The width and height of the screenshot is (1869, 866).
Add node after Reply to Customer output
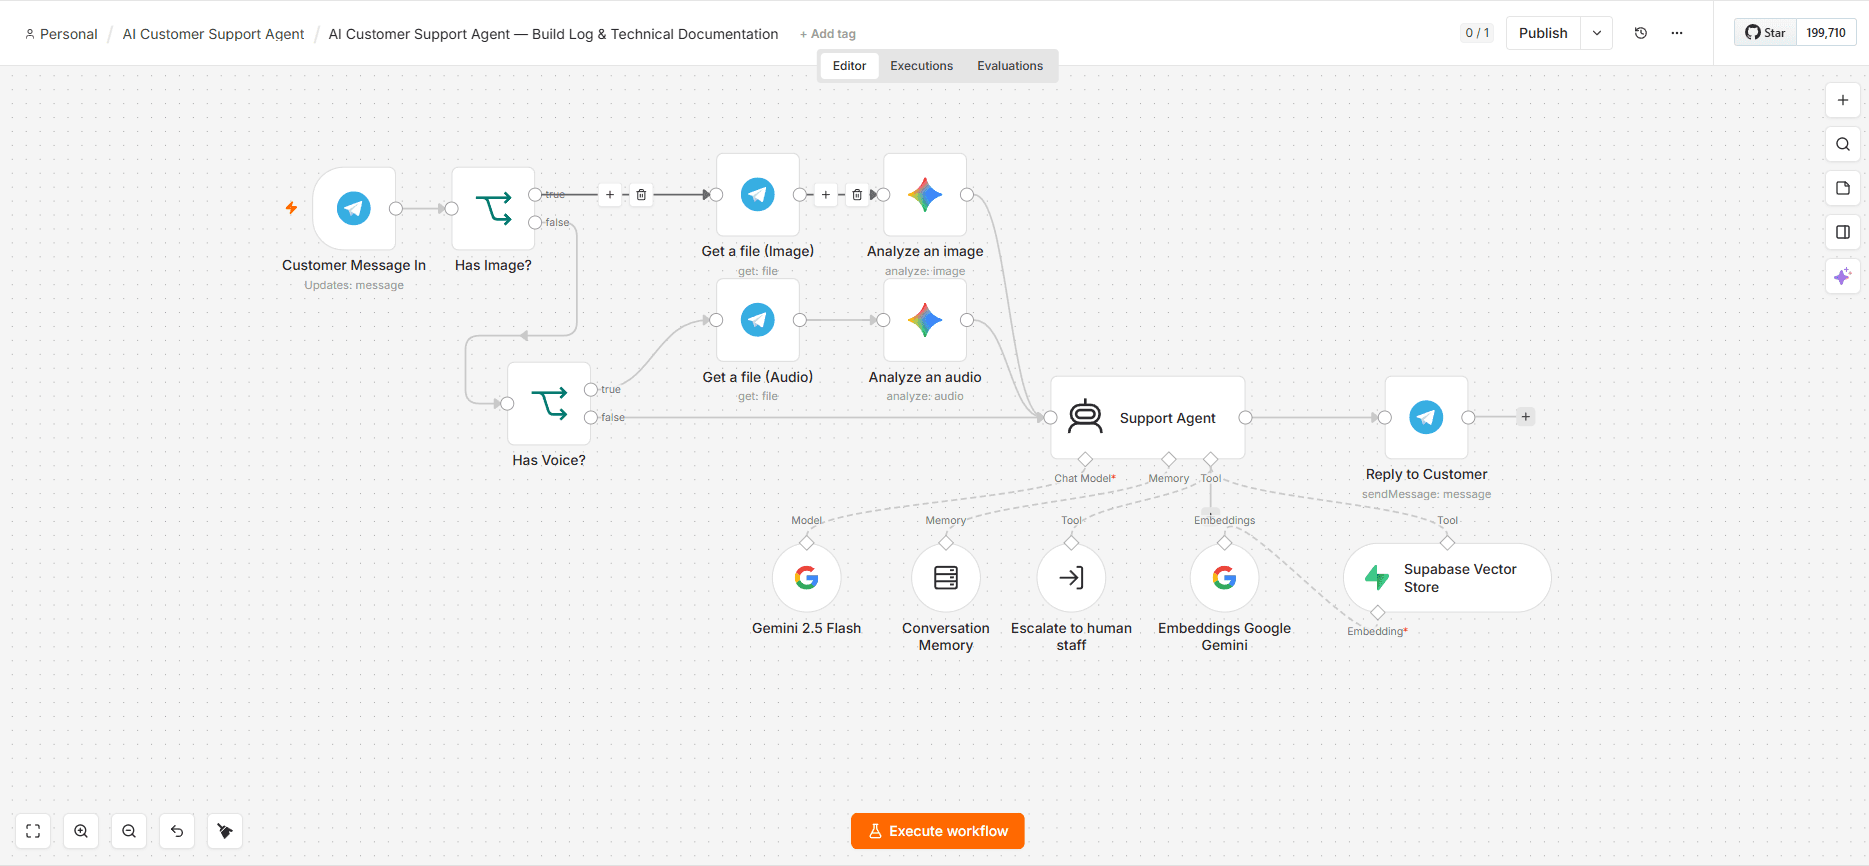1526,417
